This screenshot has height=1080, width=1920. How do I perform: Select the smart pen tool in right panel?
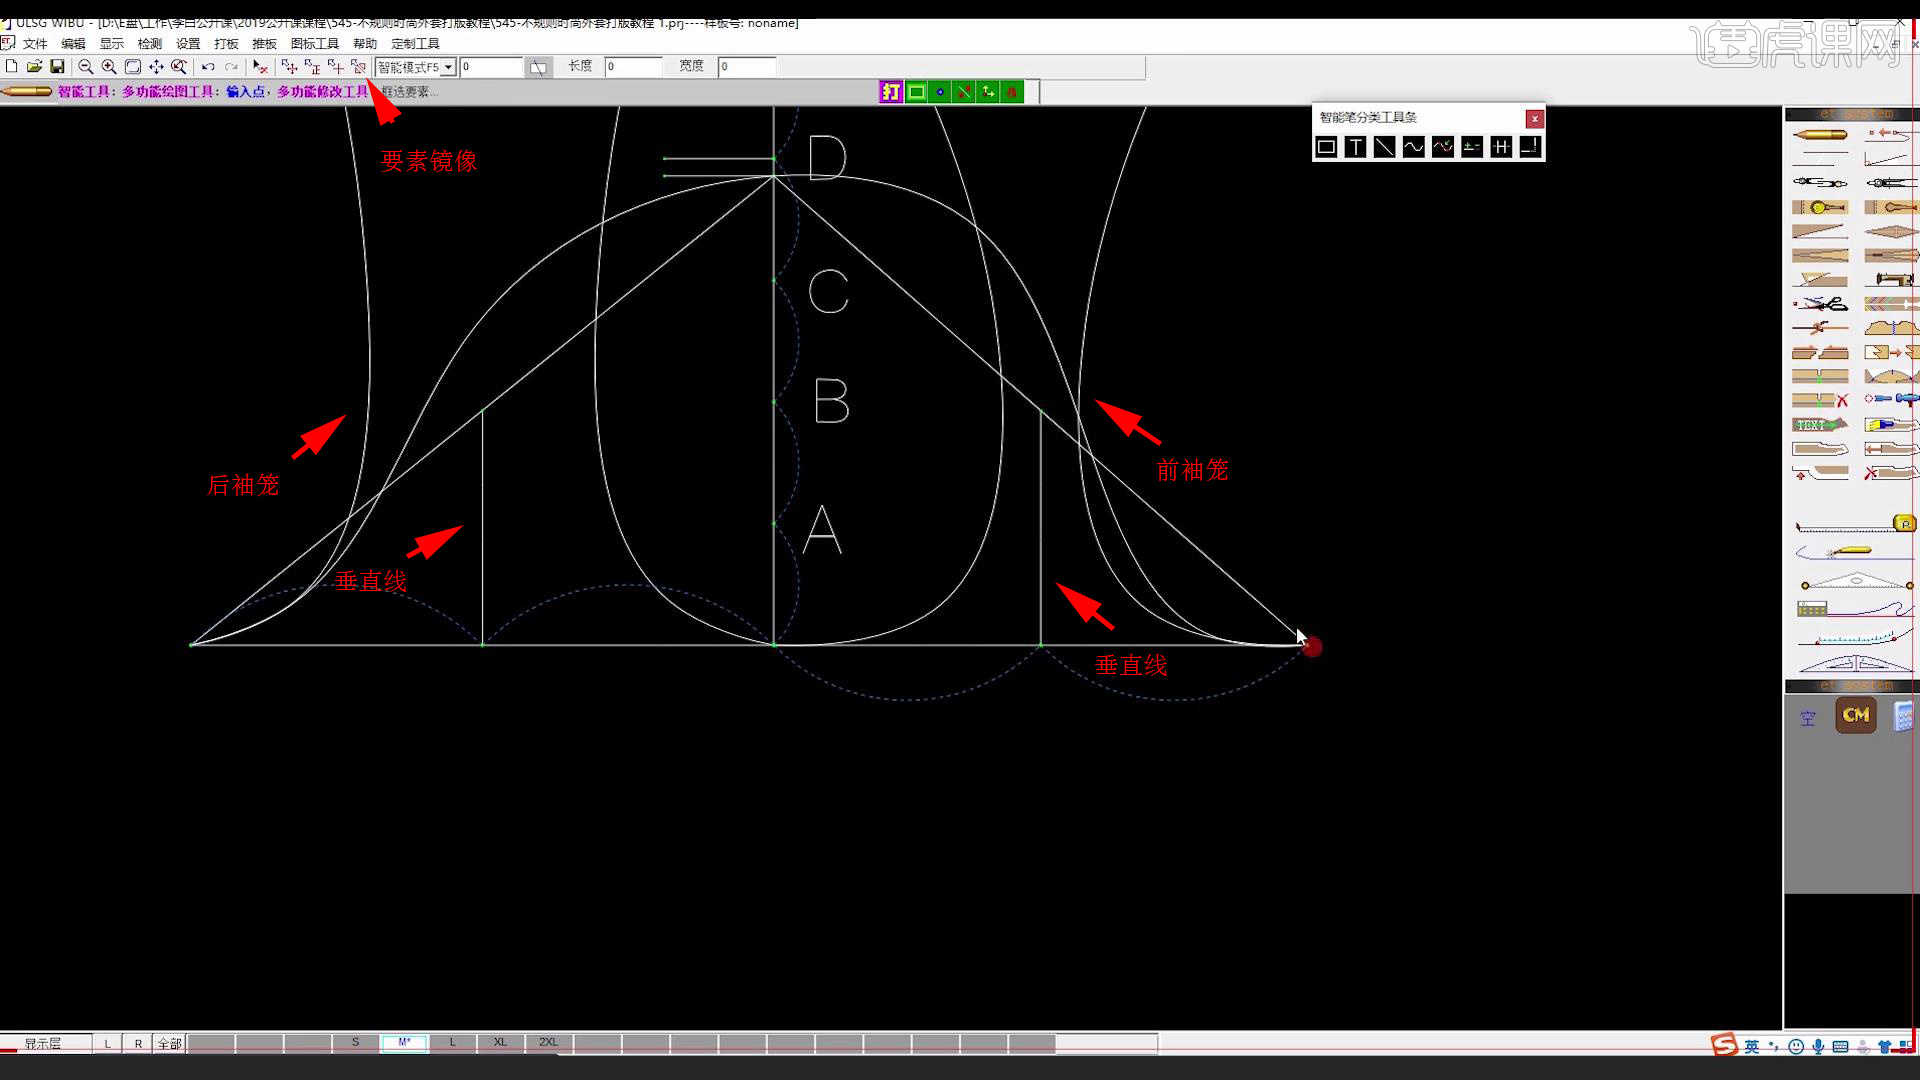coord(1820,134)
